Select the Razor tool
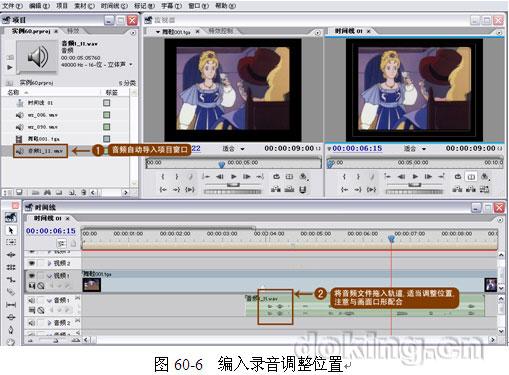This screenshot has width=509, height=375. pyautogui.click(x=11, y=292)
